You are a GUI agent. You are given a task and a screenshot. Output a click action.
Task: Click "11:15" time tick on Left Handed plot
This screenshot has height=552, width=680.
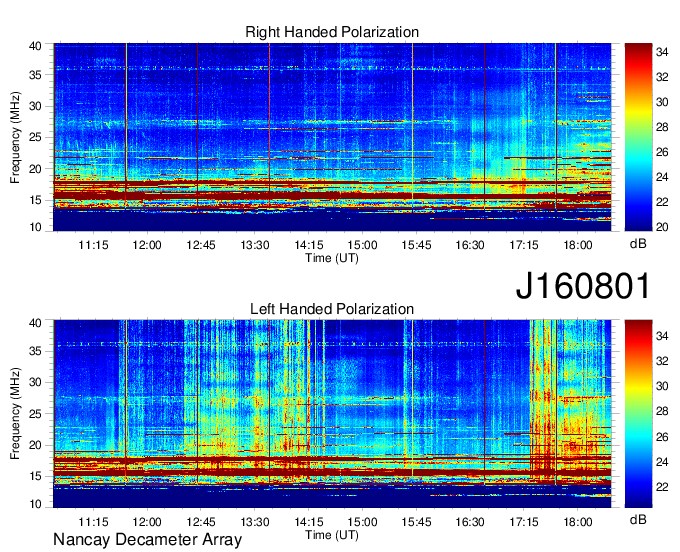point(93,522)
